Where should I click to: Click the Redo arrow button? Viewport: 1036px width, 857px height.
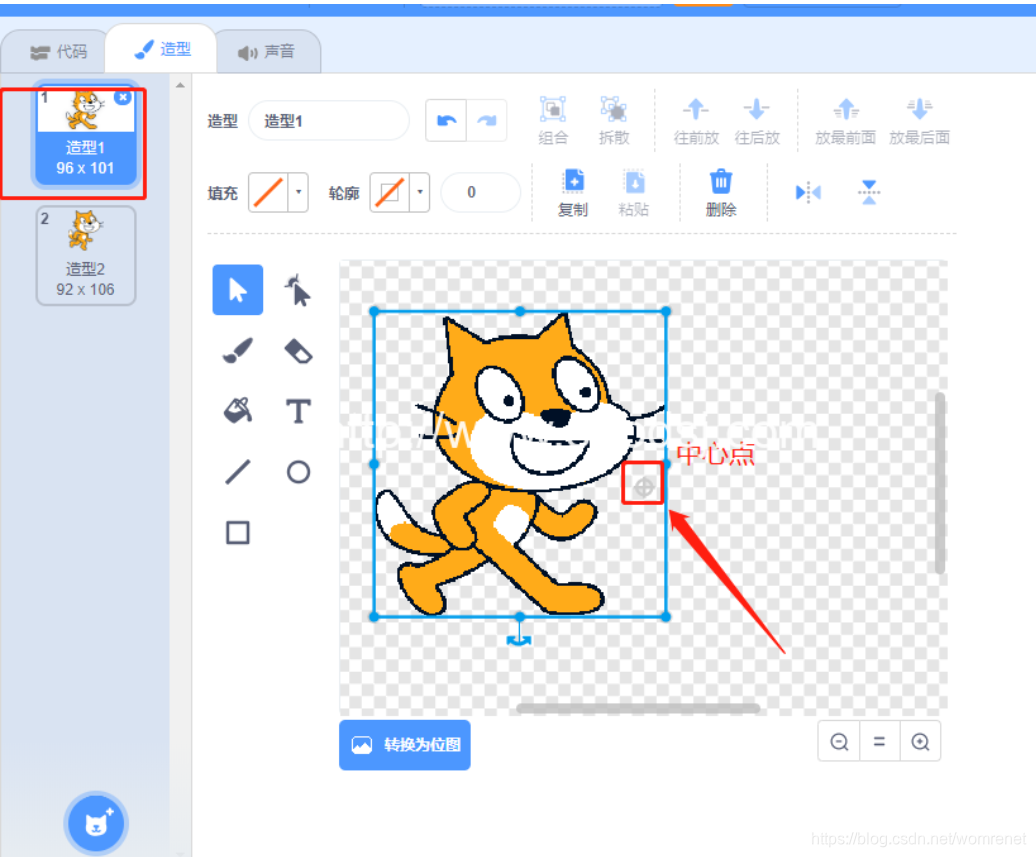click(487, 120)
